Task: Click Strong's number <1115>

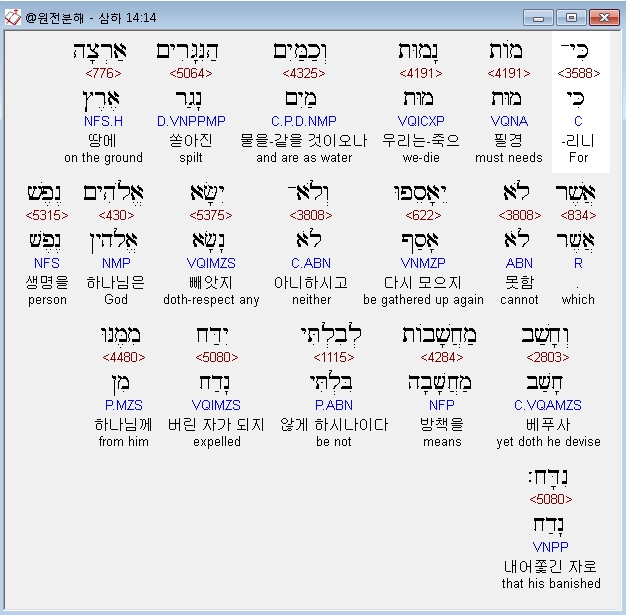Action: coord(334,357)
